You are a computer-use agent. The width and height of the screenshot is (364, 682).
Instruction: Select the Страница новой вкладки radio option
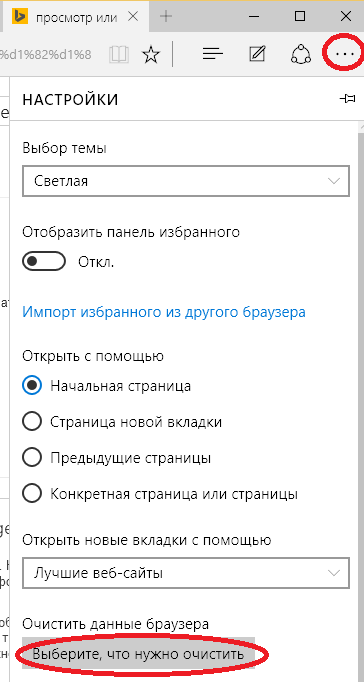tap(32, 421)
